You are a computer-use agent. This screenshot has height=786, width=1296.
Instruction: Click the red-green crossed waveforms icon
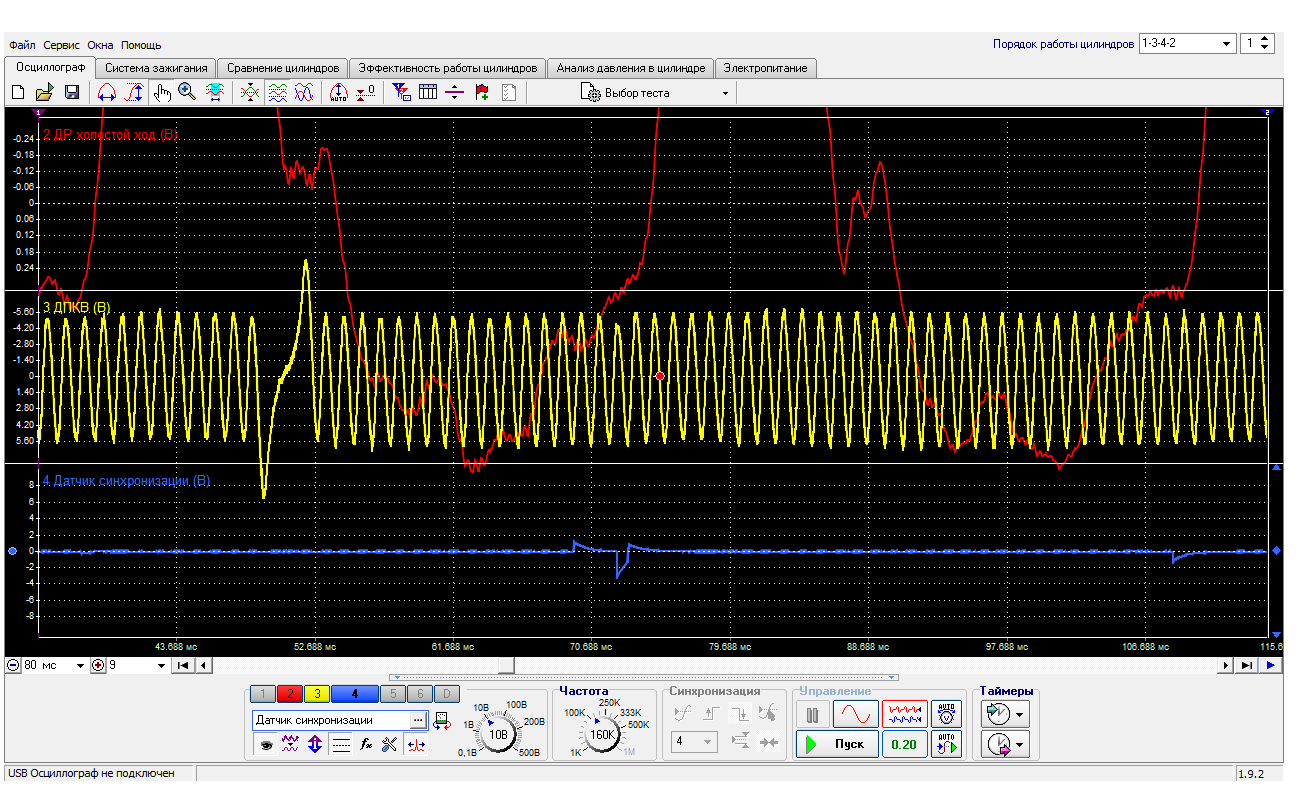250,93
